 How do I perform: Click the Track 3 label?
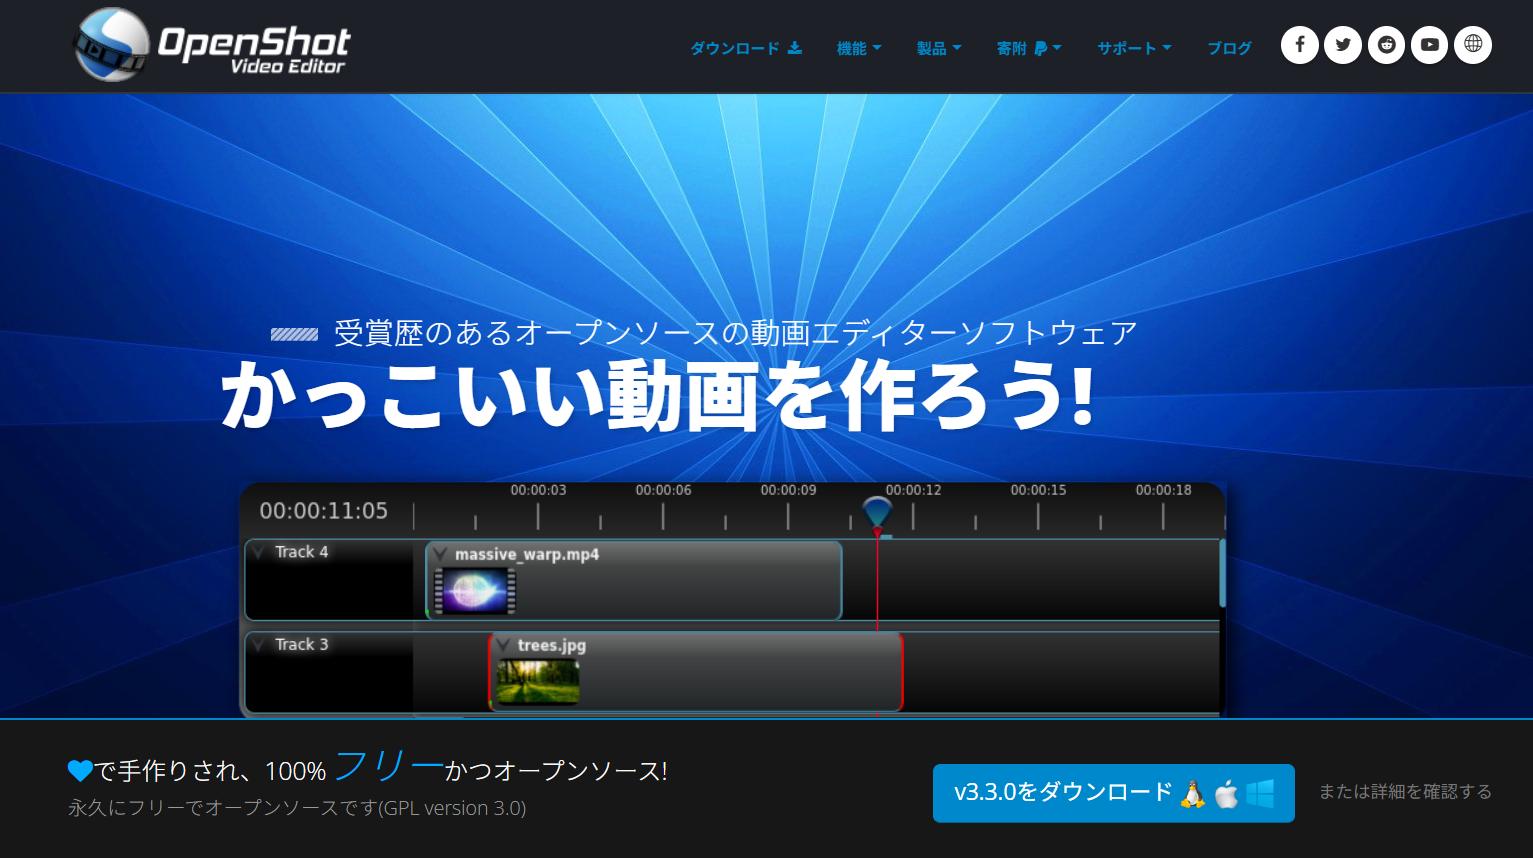coord(301,645)
